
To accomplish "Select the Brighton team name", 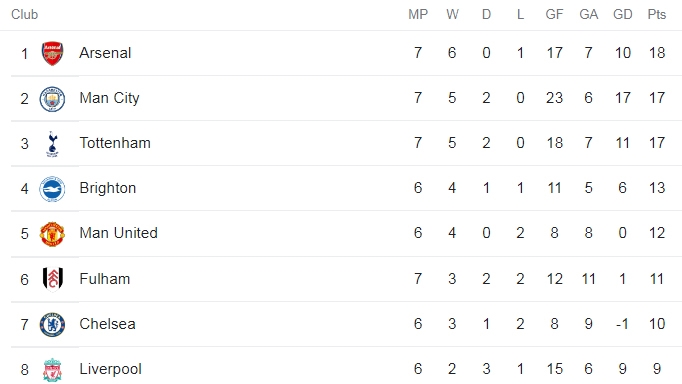I will coord(108,188).
